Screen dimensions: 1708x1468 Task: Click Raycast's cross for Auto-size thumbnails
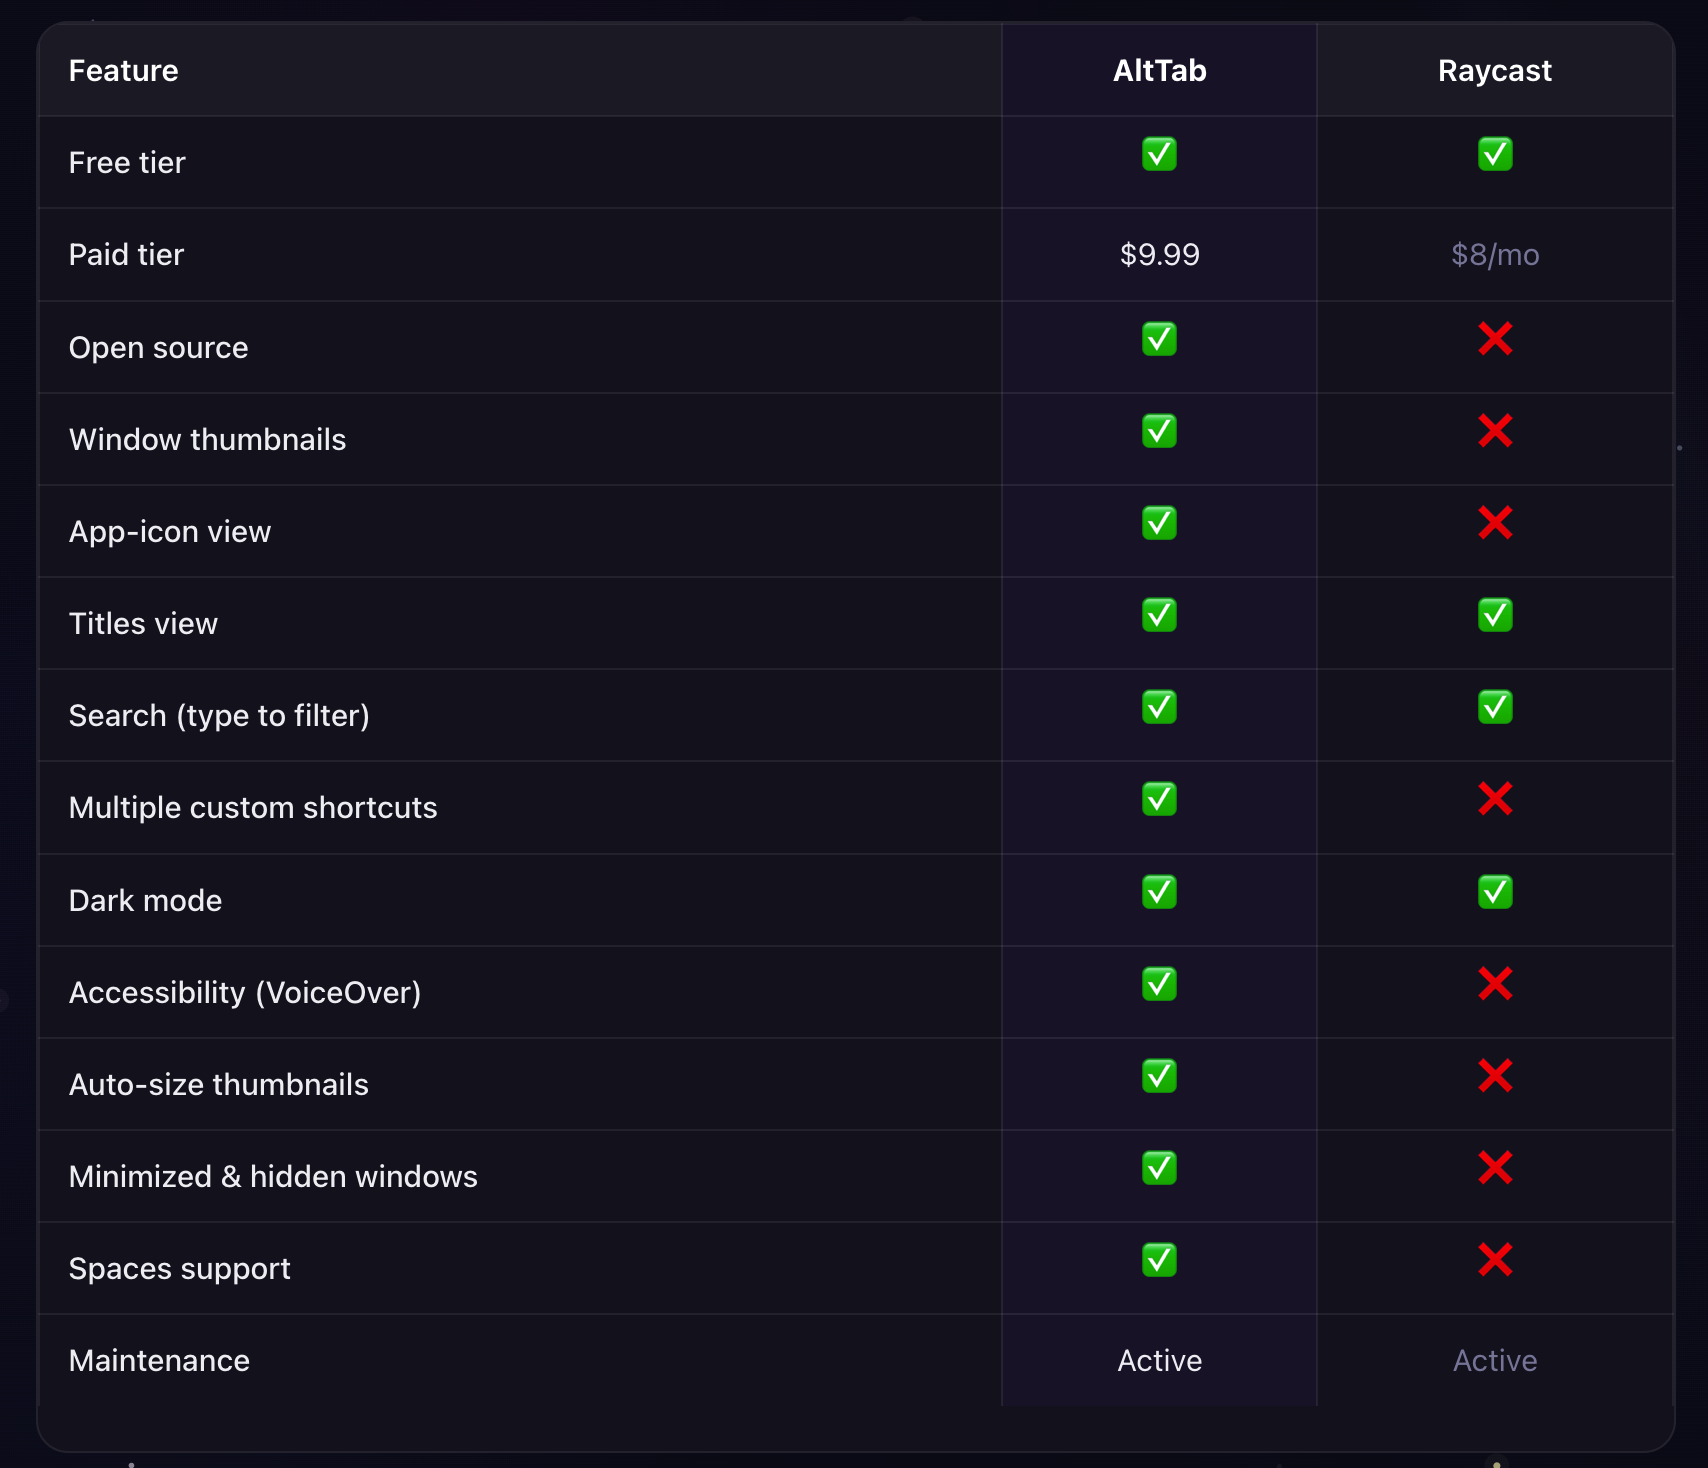click(x=1495, y=1076)
